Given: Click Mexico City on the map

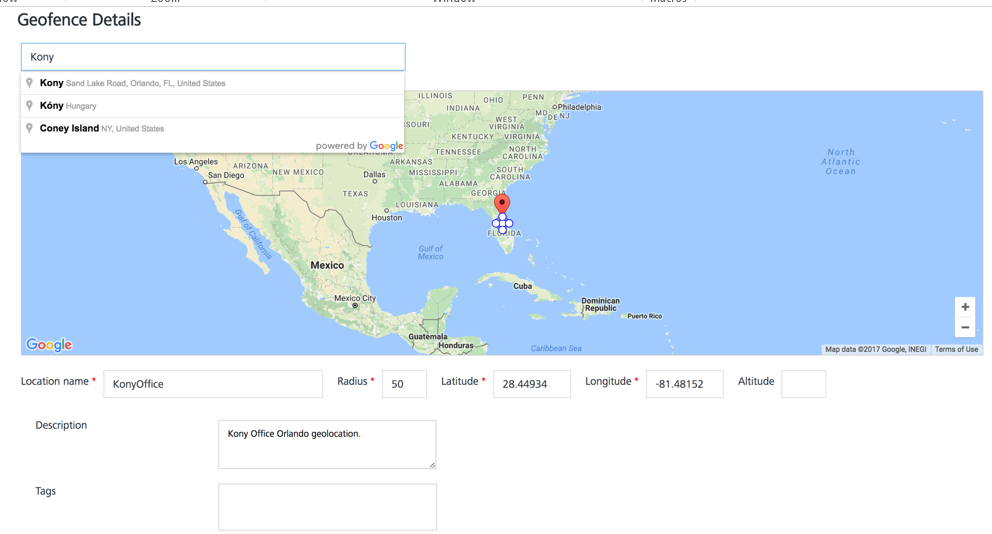Looking at the screenshot, I should click(355, 299).
